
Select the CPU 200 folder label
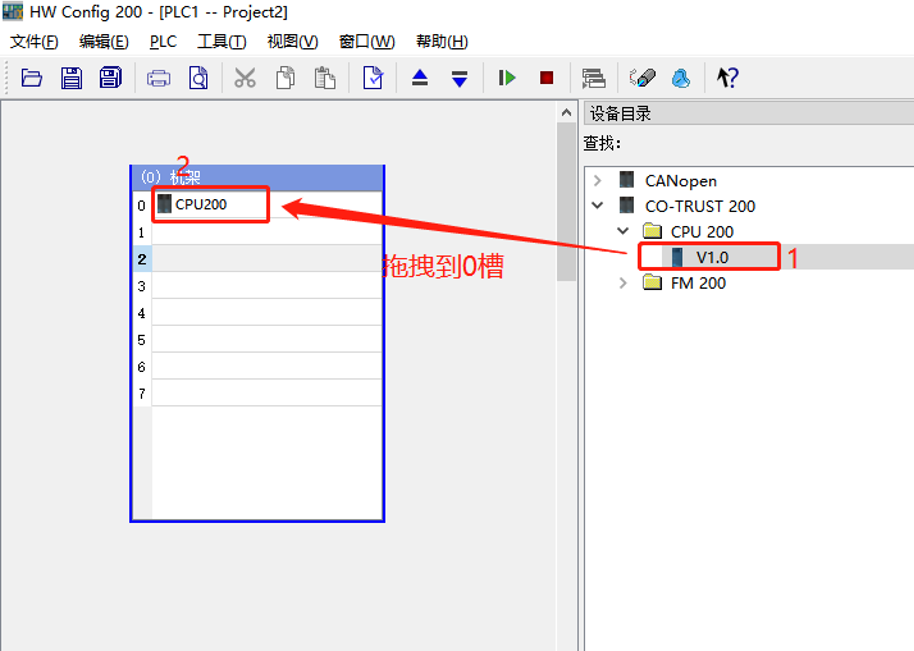[x=702, y=232]
